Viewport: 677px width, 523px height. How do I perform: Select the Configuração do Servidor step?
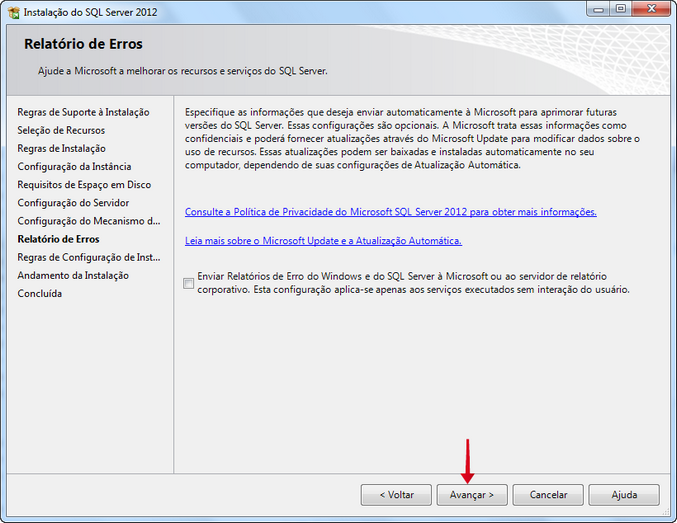(73, 203)
